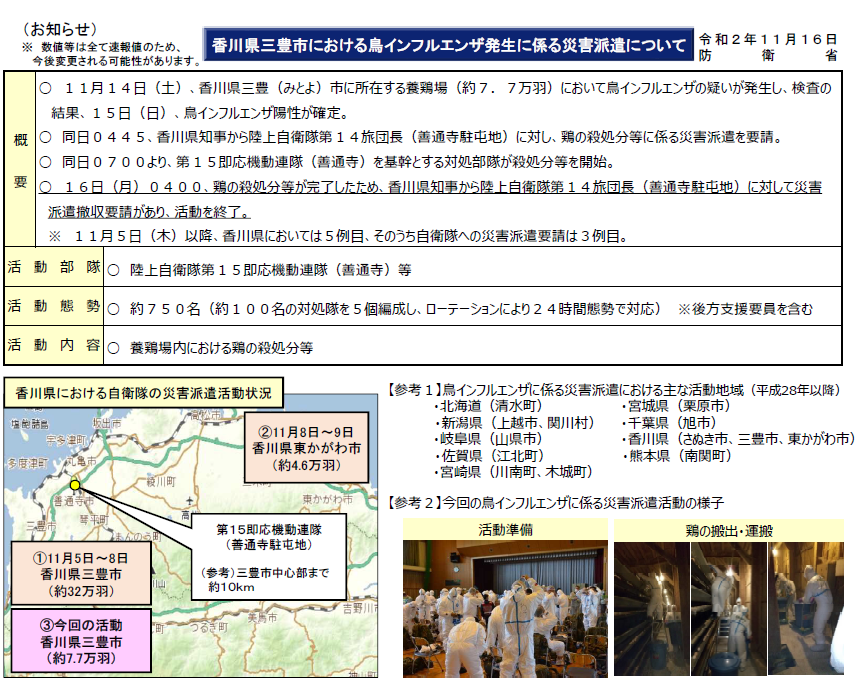Screen dimensions: 859x681
Task: Click the yellow dot marker on the map
Action: (x=75, y=485)
